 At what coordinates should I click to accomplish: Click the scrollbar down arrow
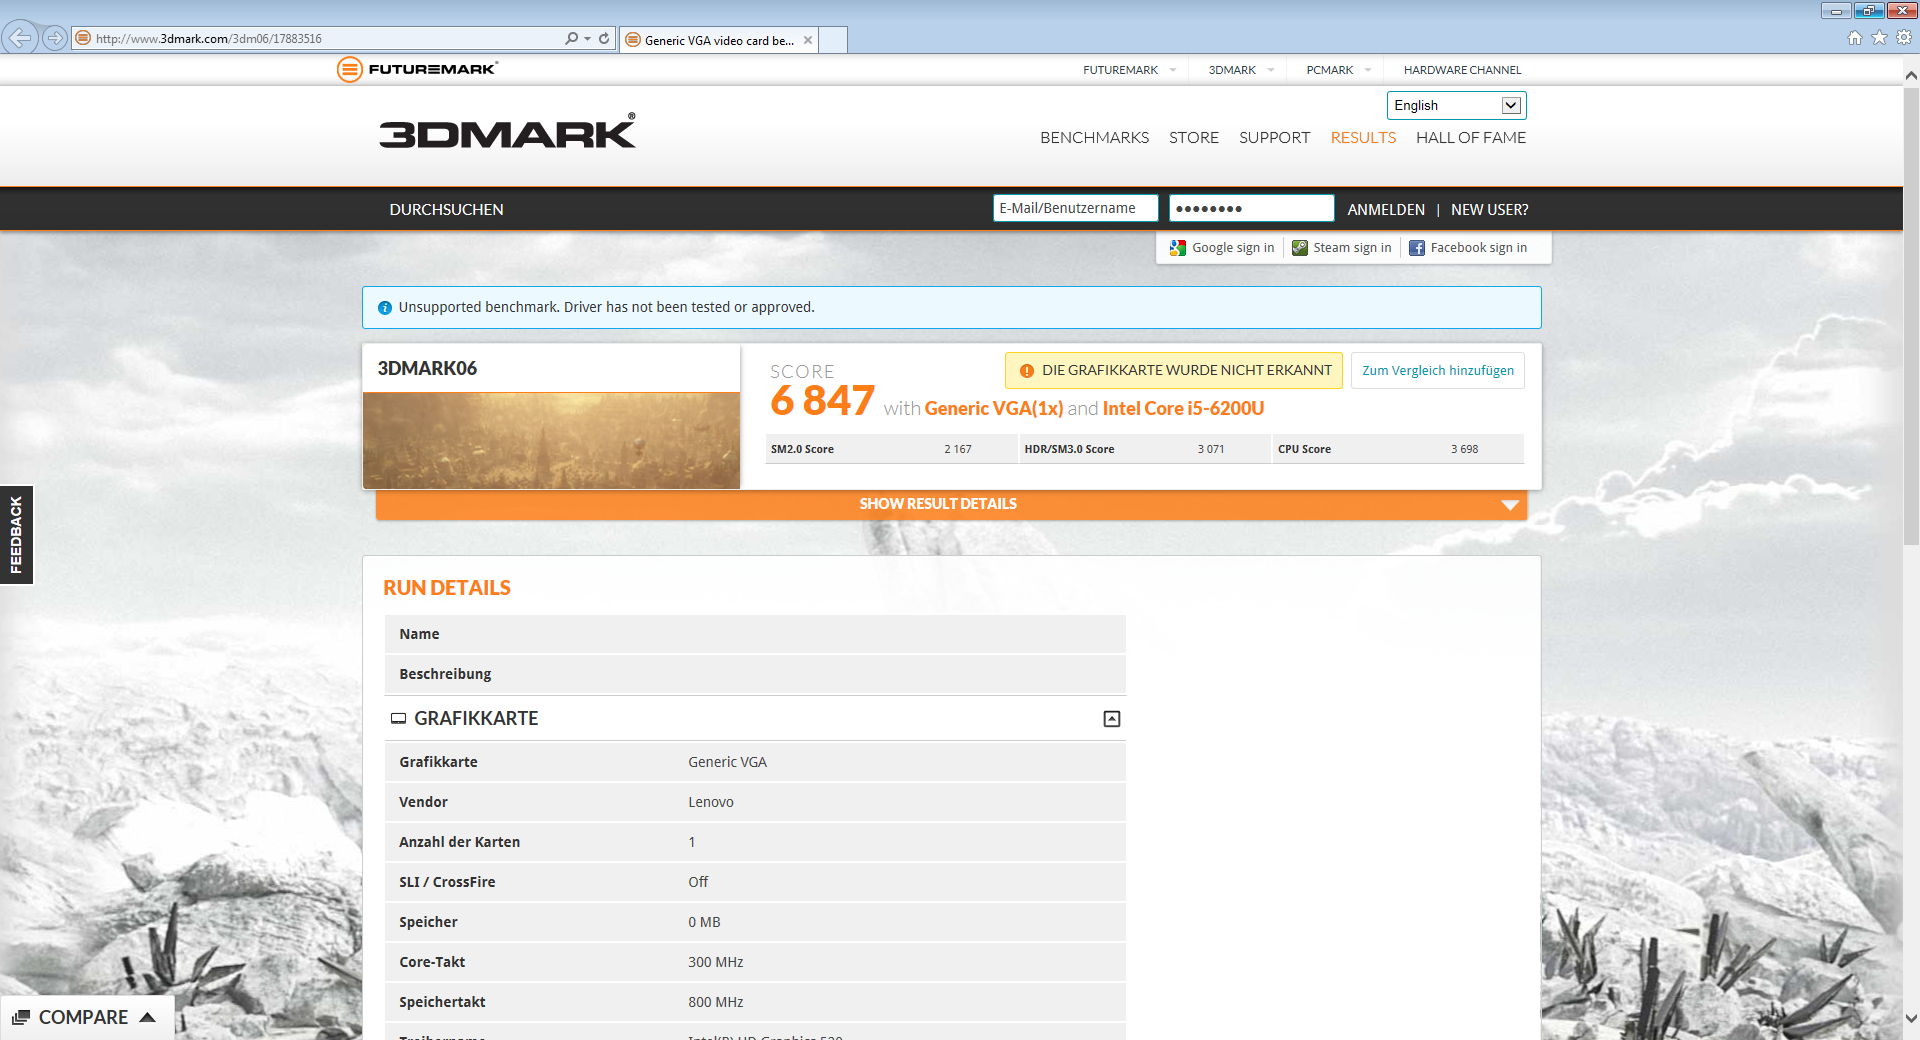coord(1911,1019)
